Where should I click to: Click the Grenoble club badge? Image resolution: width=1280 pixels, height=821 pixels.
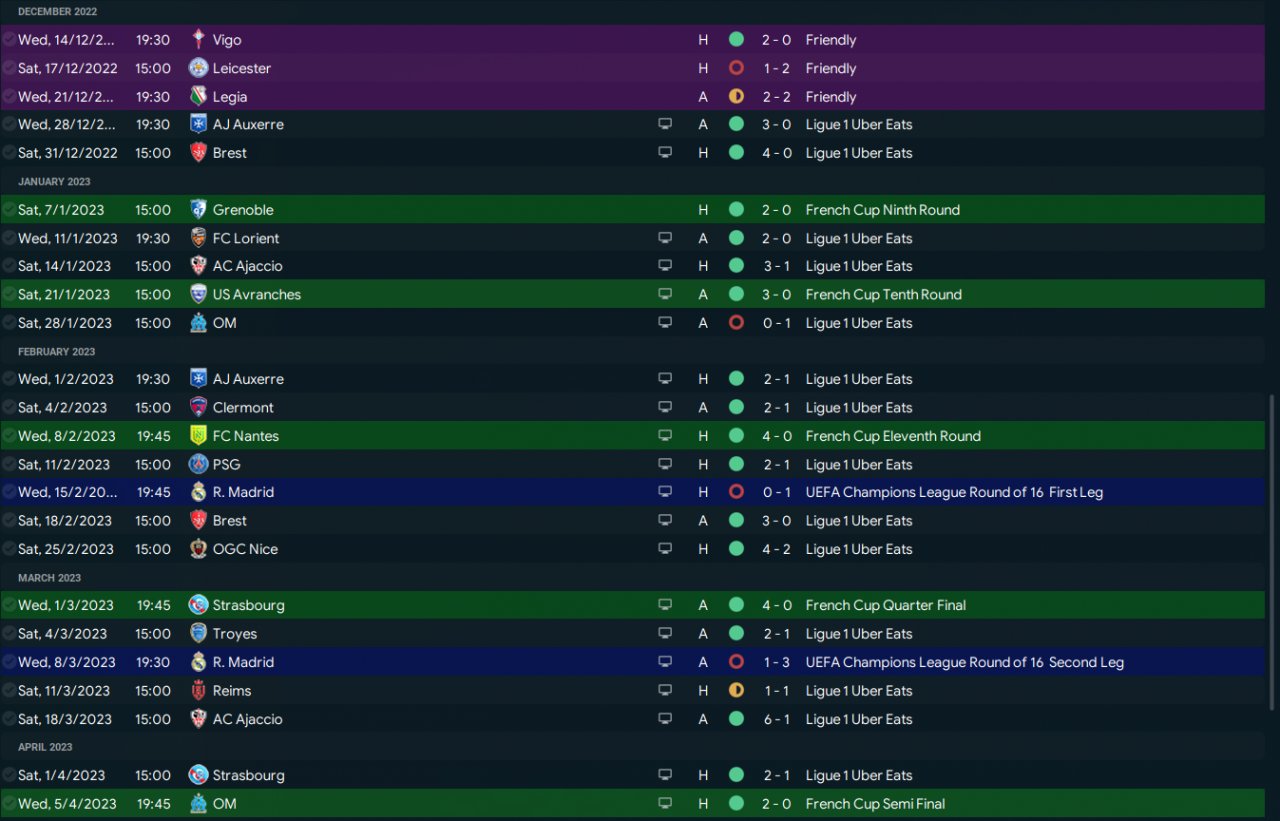[198, 210]
